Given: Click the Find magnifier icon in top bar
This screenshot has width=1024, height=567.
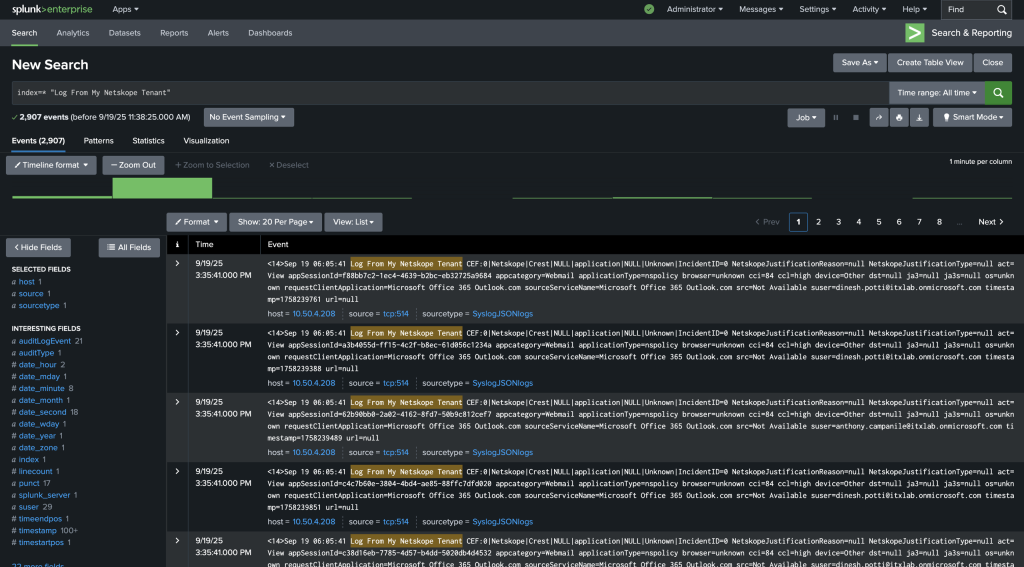Looking at the screenshot, I should 1001,10.
